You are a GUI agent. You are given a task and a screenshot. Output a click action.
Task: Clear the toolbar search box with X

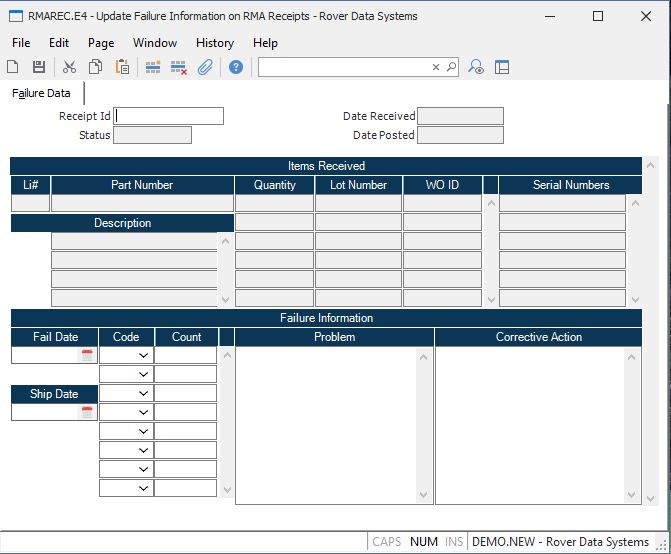pyautogui.click(x=436, y=67)
